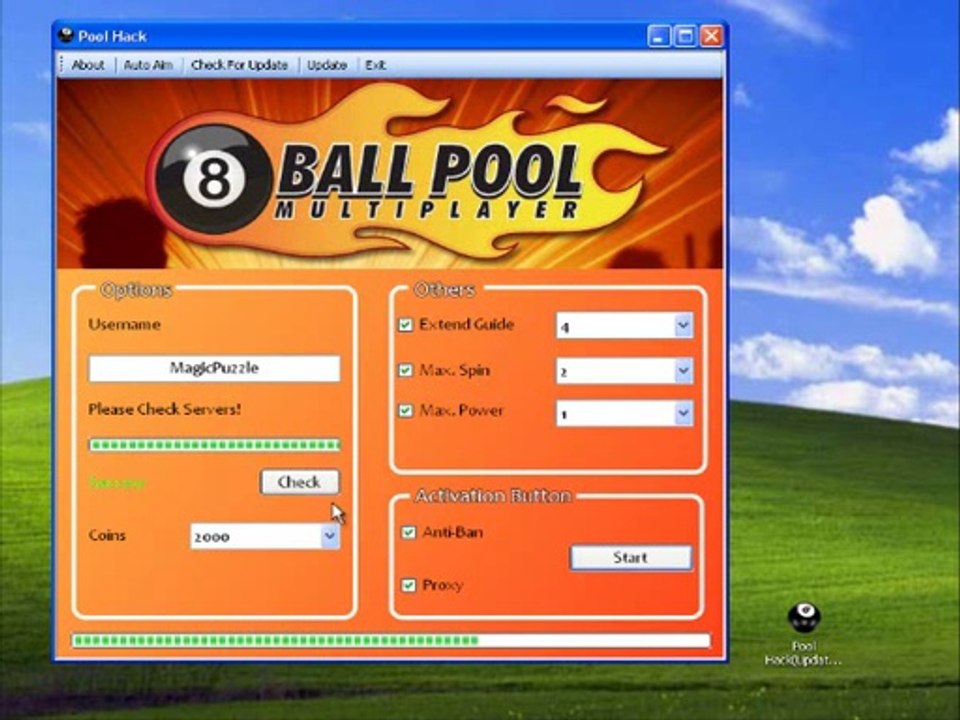960x720 pixels.
Task: Expand the Coins dropdown showing 2000
Action: click(329, 537)
